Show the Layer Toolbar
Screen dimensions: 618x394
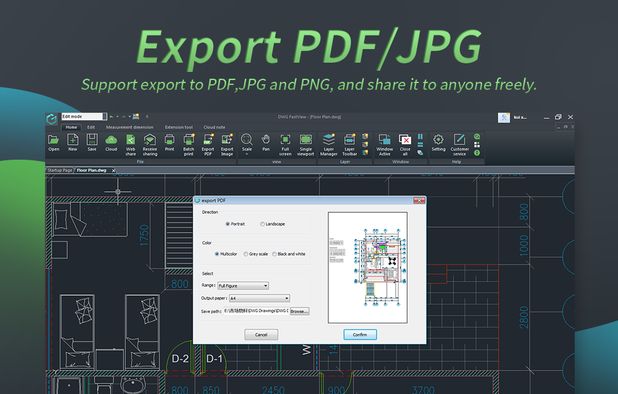(349, 139)
